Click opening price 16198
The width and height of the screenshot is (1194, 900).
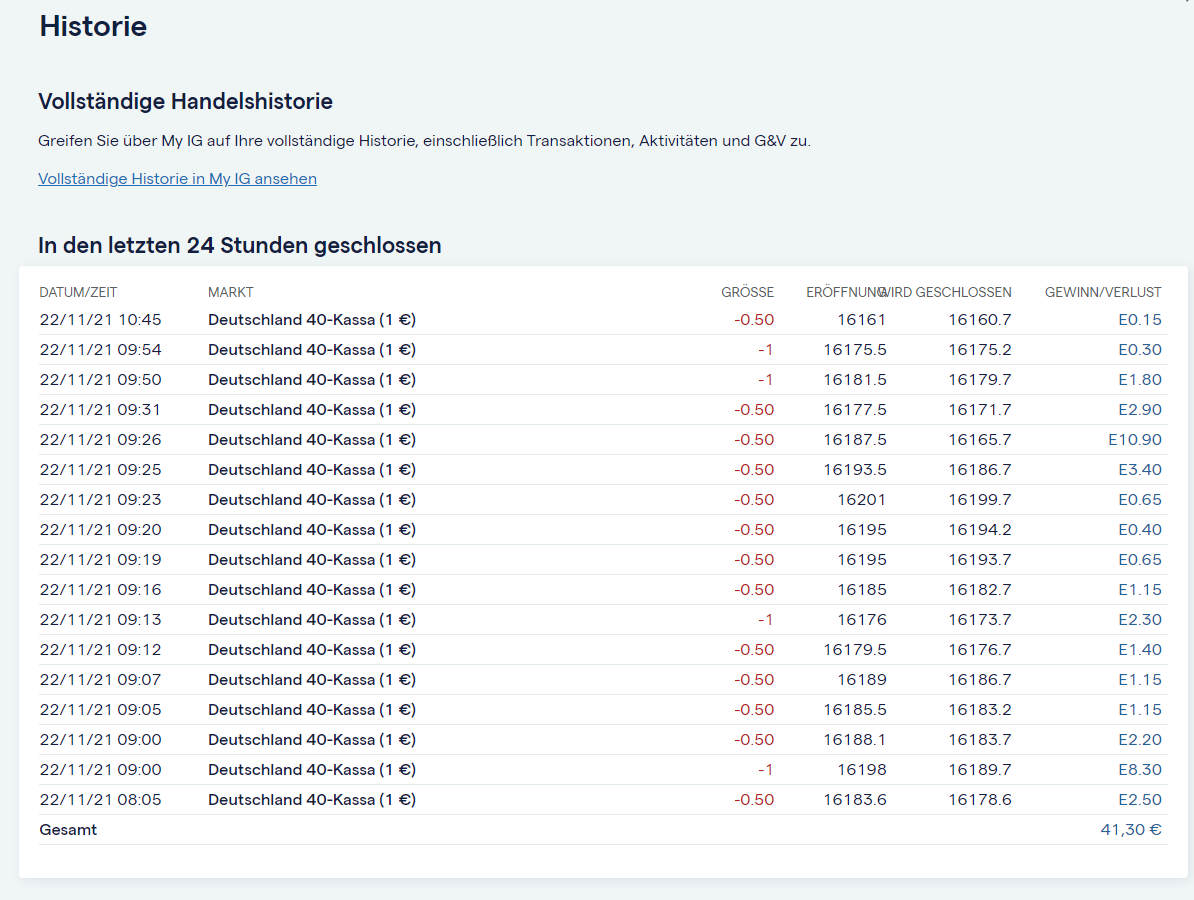(862, 770)
